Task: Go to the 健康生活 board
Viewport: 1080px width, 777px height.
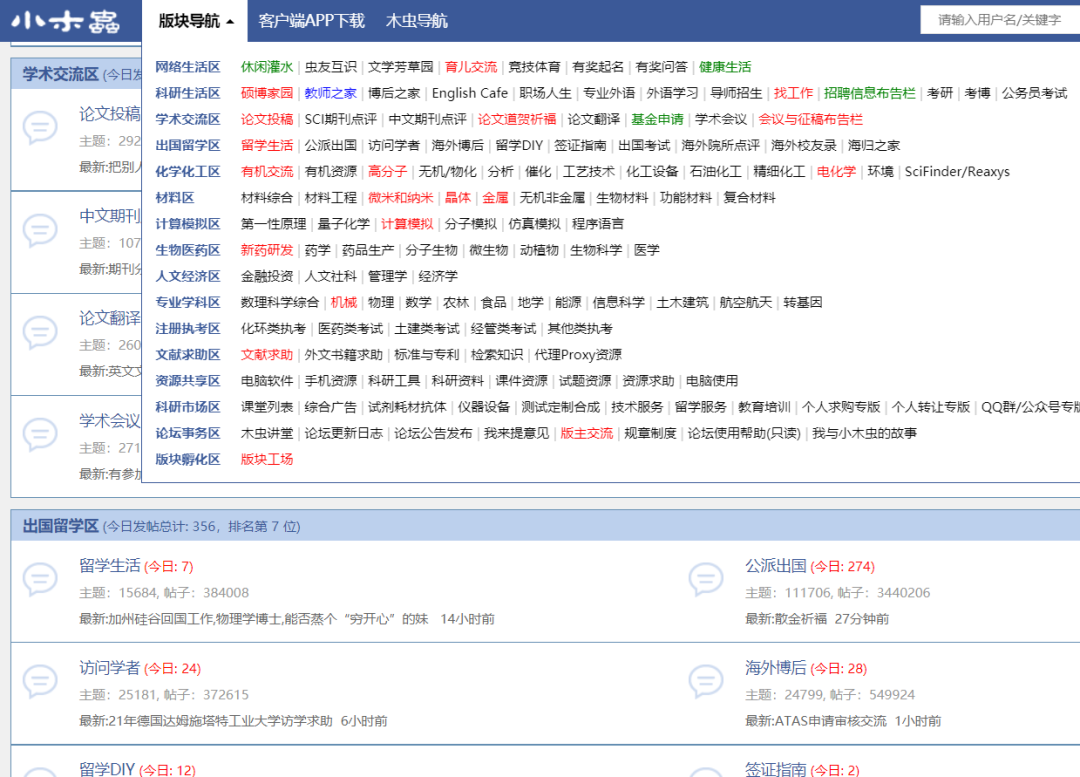Action: (x=725, y=67)
